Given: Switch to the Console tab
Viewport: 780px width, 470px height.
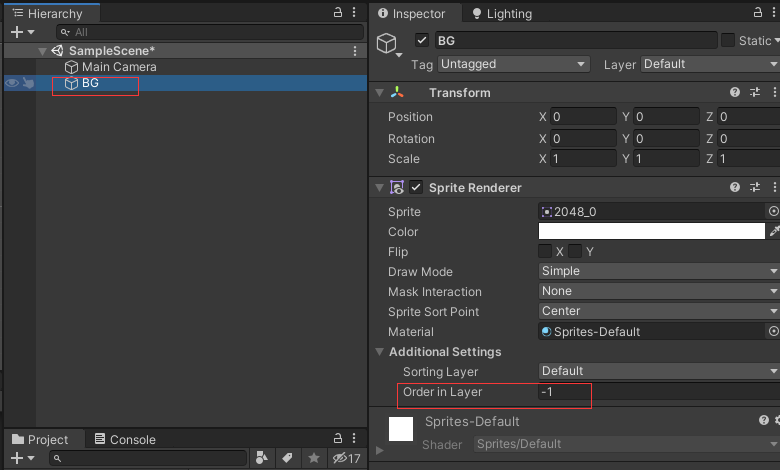Looking at the screenshot, I should [x=125, y=440].
